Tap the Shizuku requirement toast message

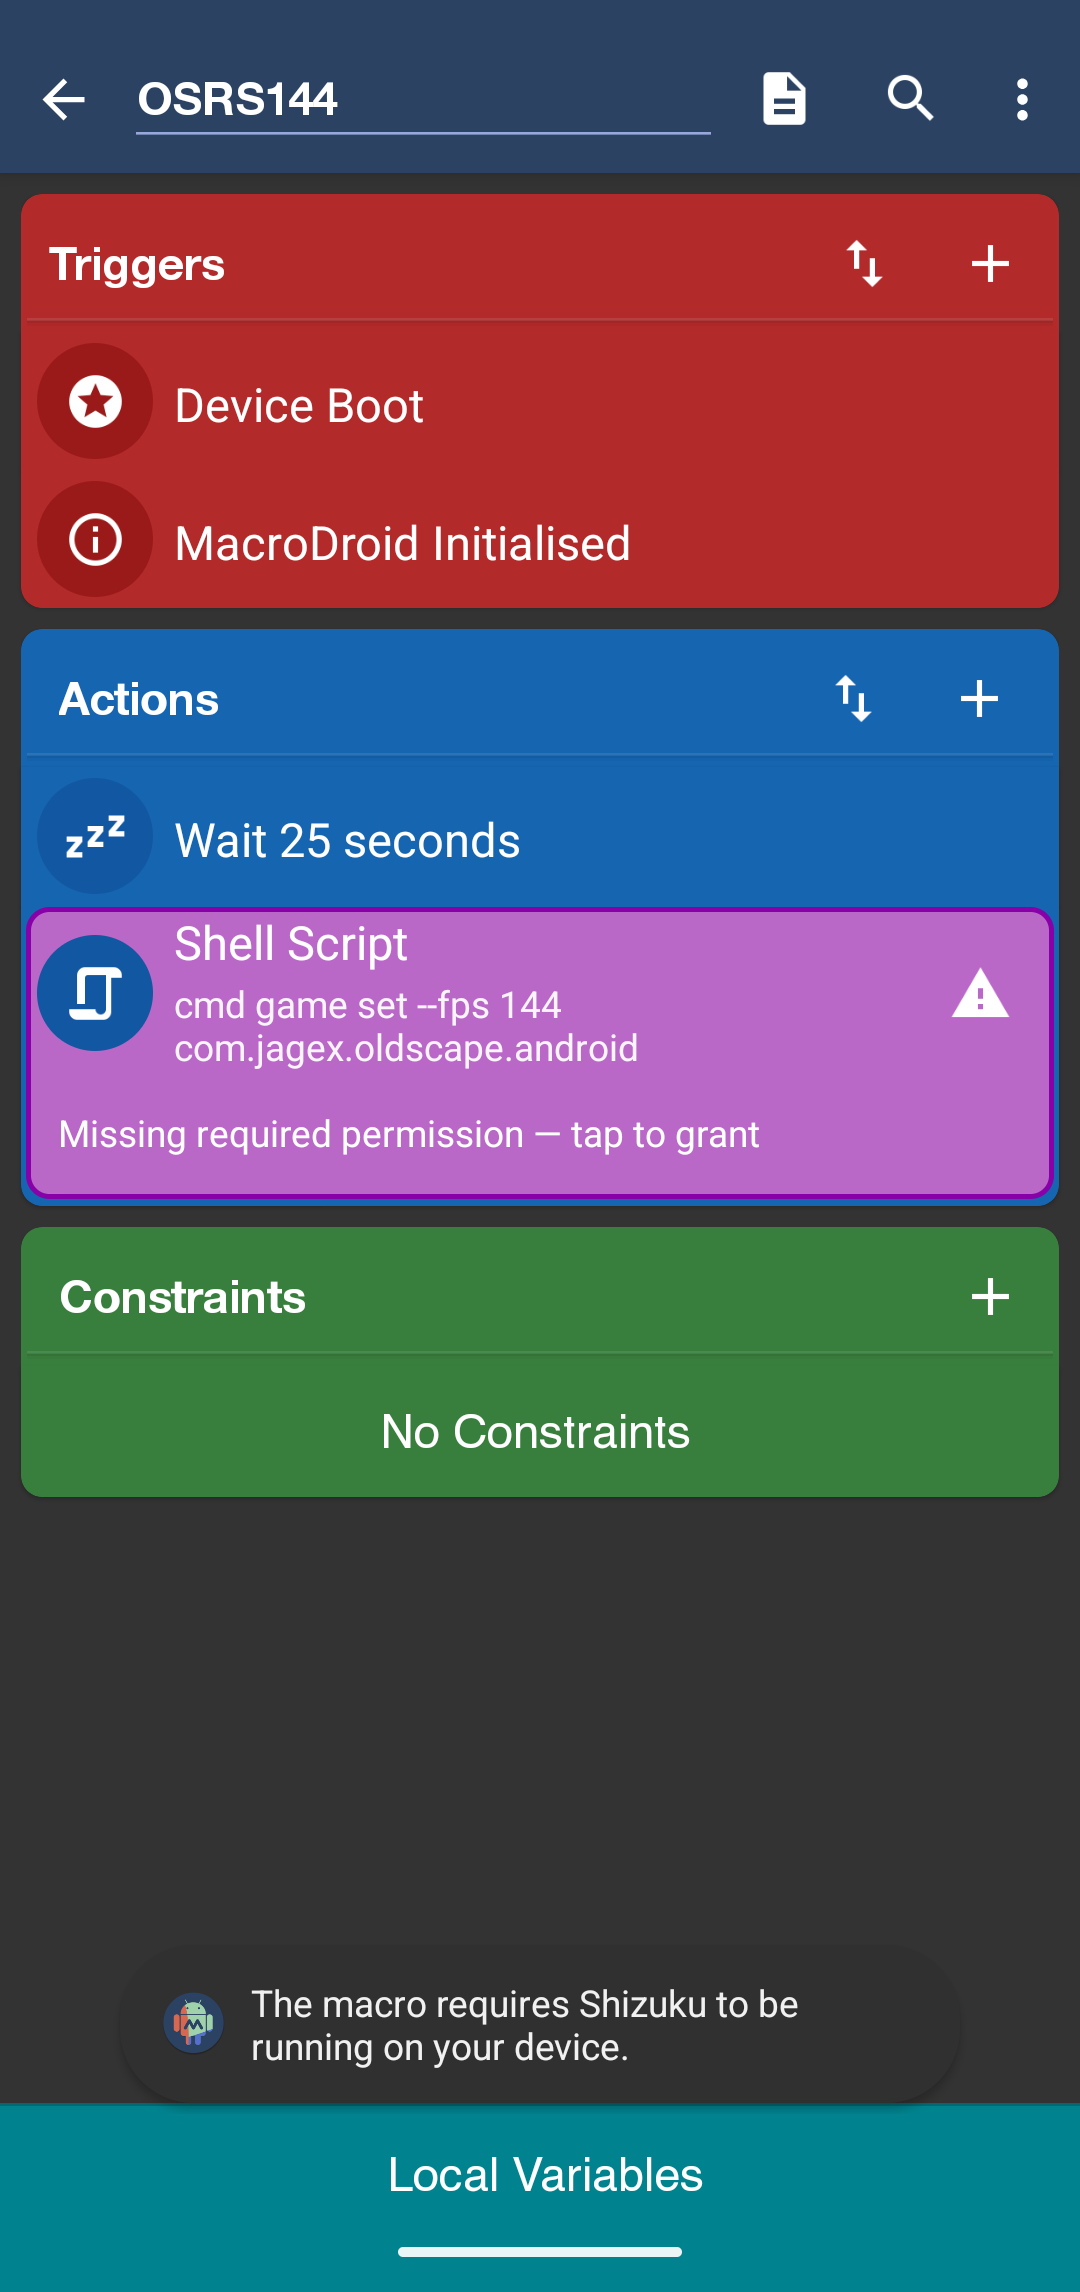[x=540, y=2025]
